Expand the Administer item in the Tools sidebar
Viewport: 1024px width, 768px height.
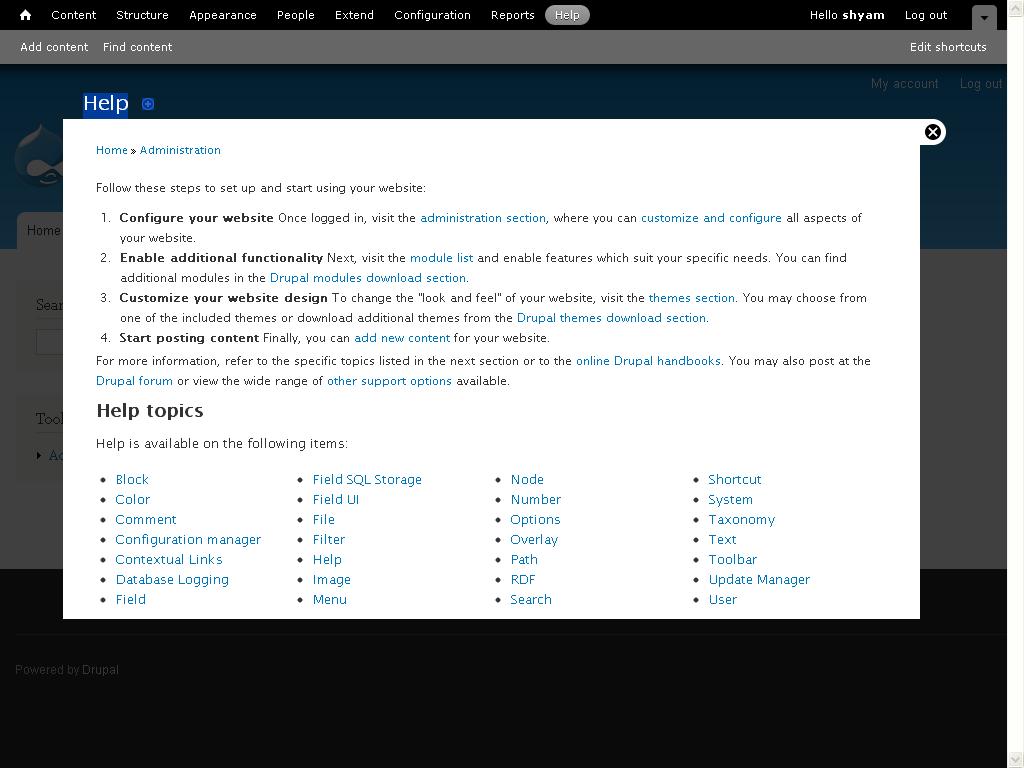pos(40,455)
